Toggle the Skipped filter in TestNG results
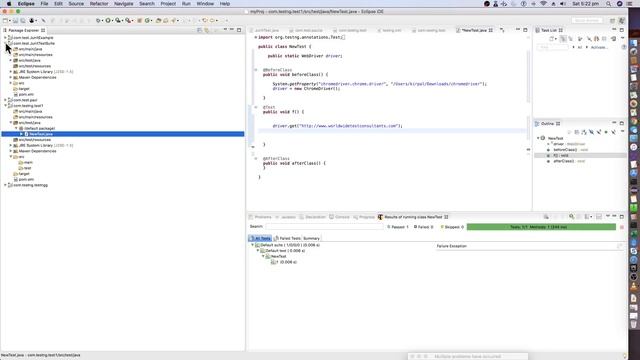 pos(452,227)
